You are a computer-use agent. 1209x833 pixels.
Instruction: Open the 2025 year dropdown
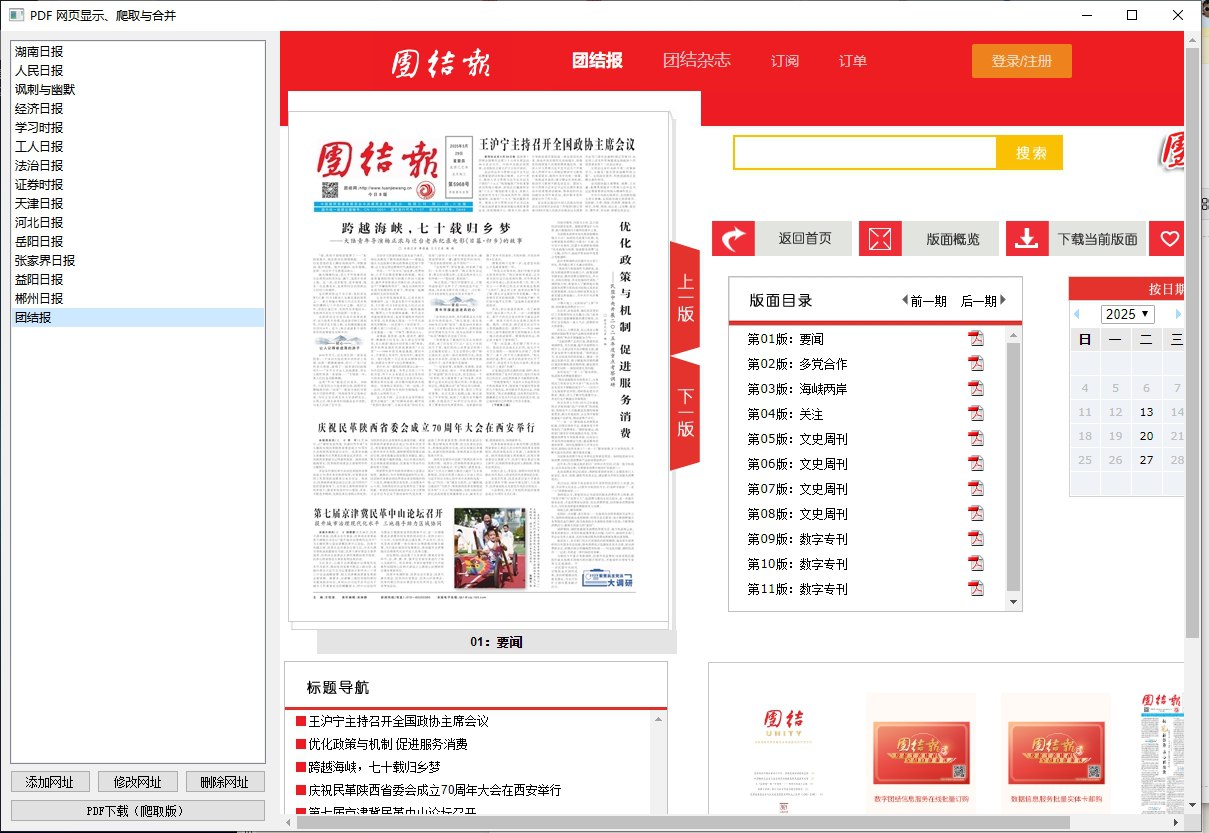(1127, 313)
